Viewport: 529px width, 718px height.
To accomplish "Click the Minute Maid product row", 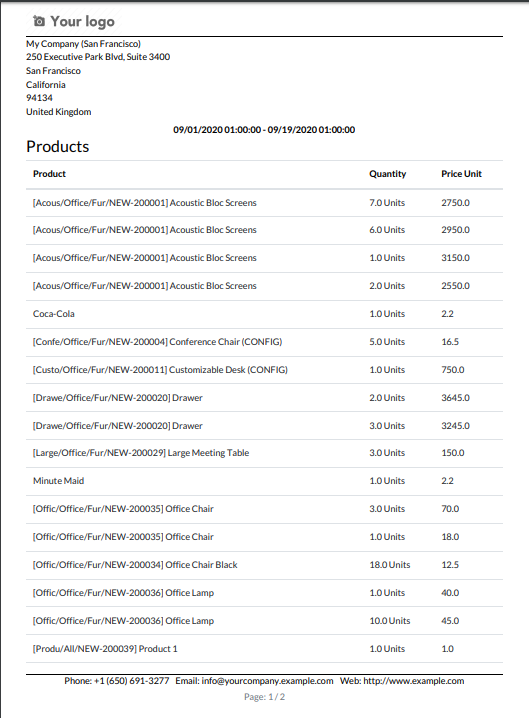I will 264,481.
